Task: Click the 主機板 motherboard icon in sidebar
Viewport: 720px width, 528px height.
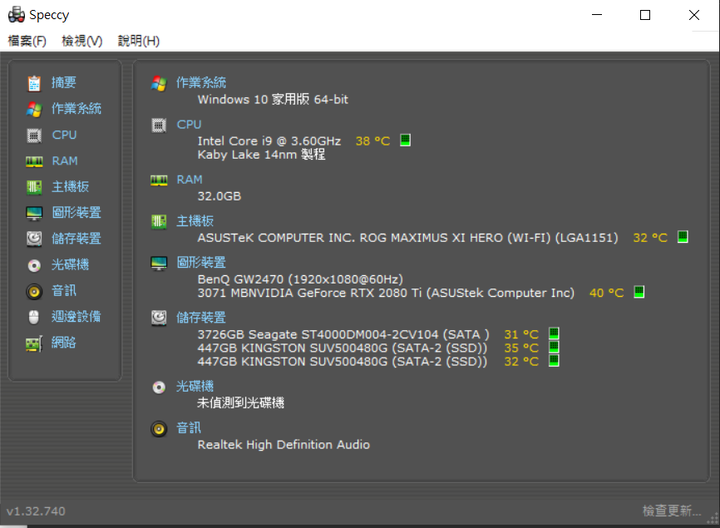Action: pyautogui.click(x=34, y=187)
